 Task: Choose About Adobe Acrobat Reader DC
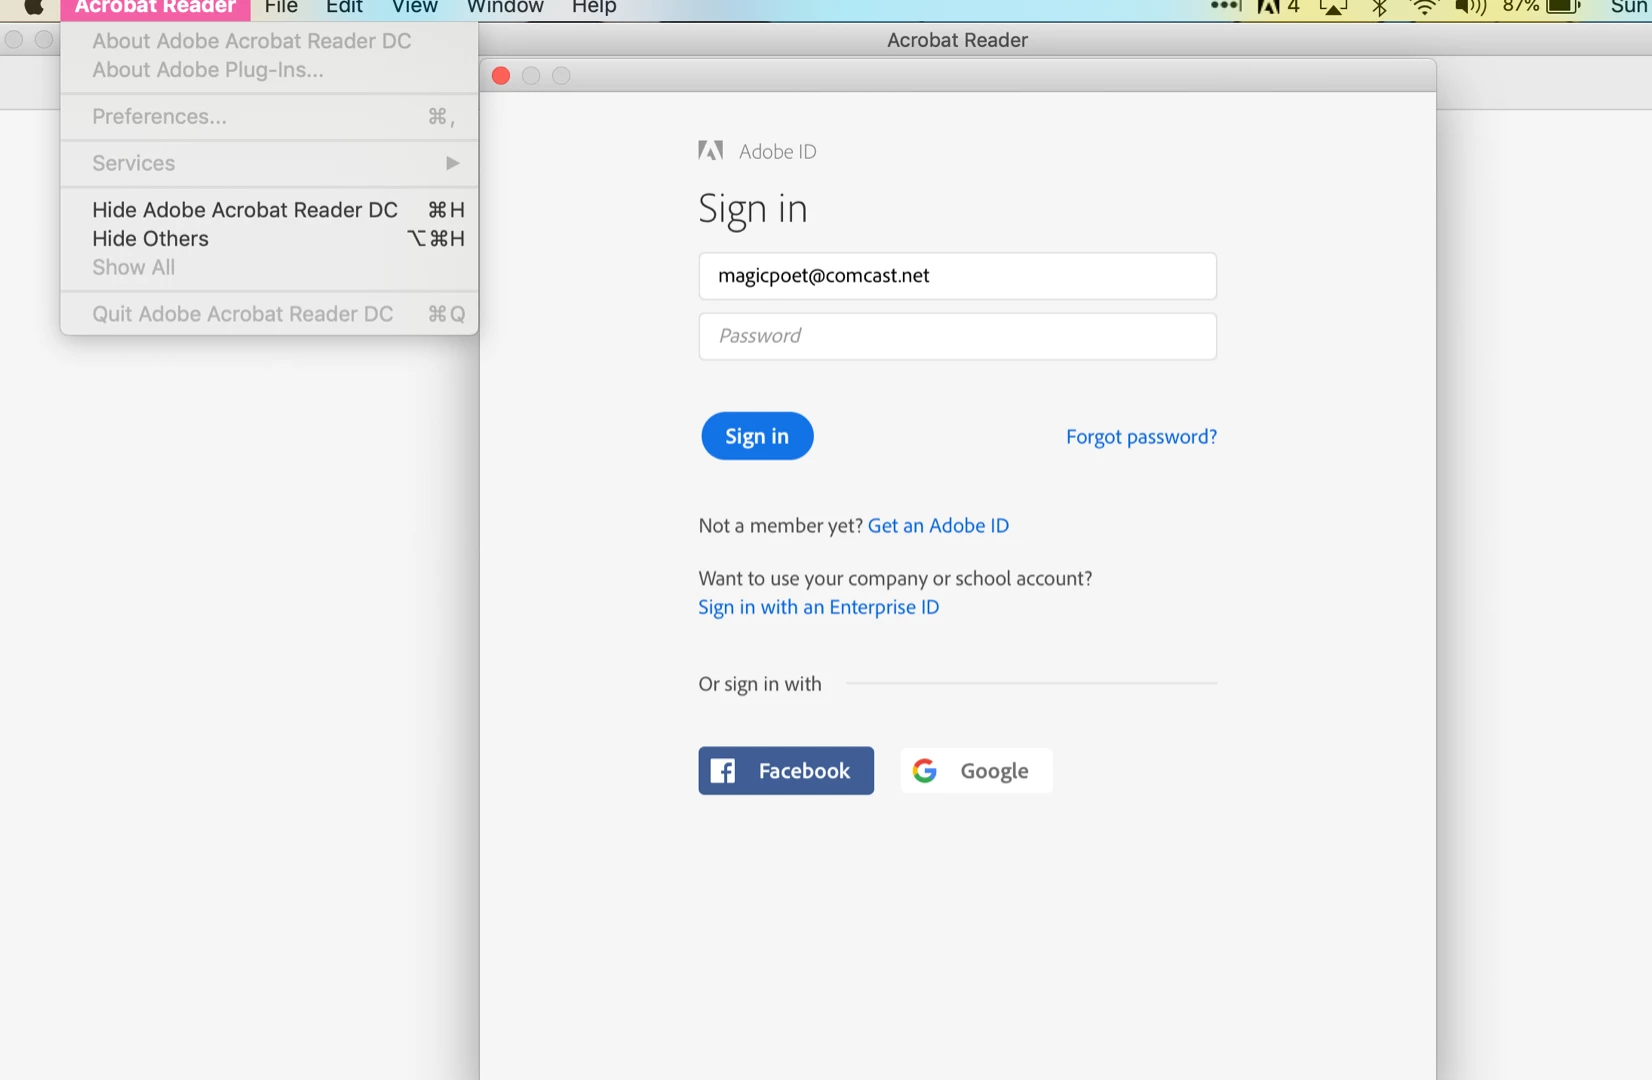click(269, 41)
